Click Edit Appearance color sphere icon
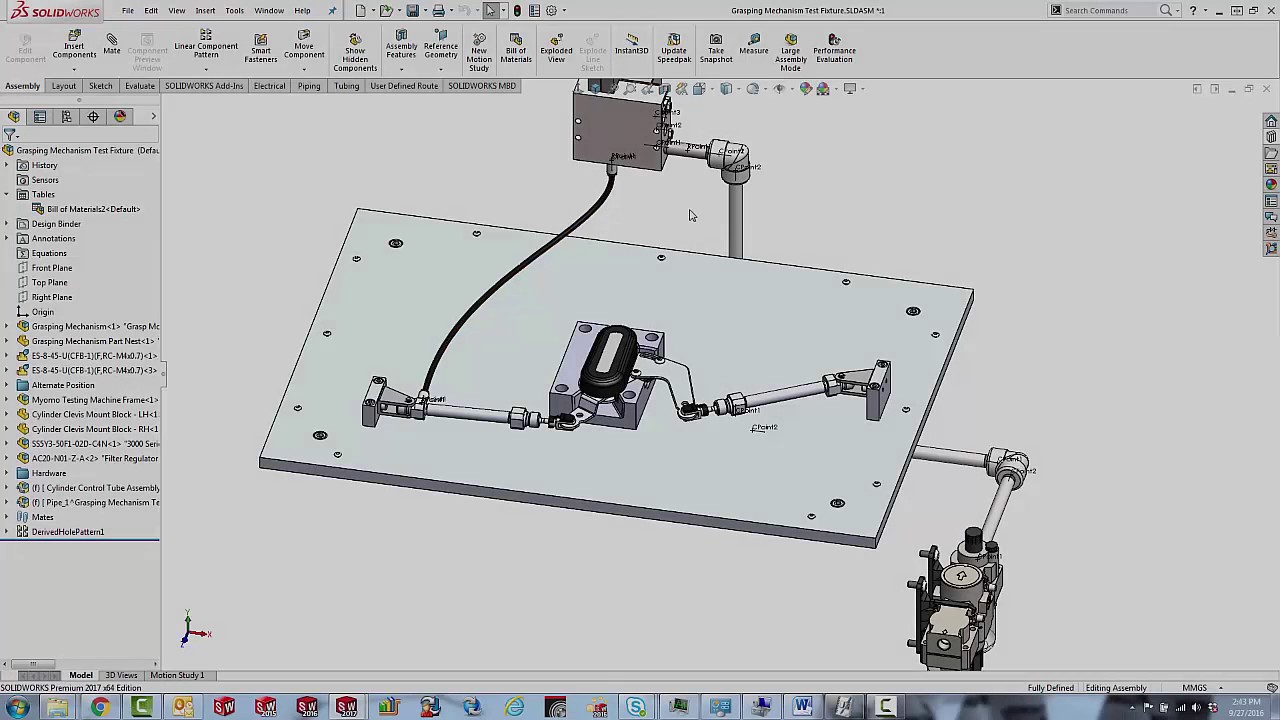Screen dimensions: 1280x720 coord(806,88)
